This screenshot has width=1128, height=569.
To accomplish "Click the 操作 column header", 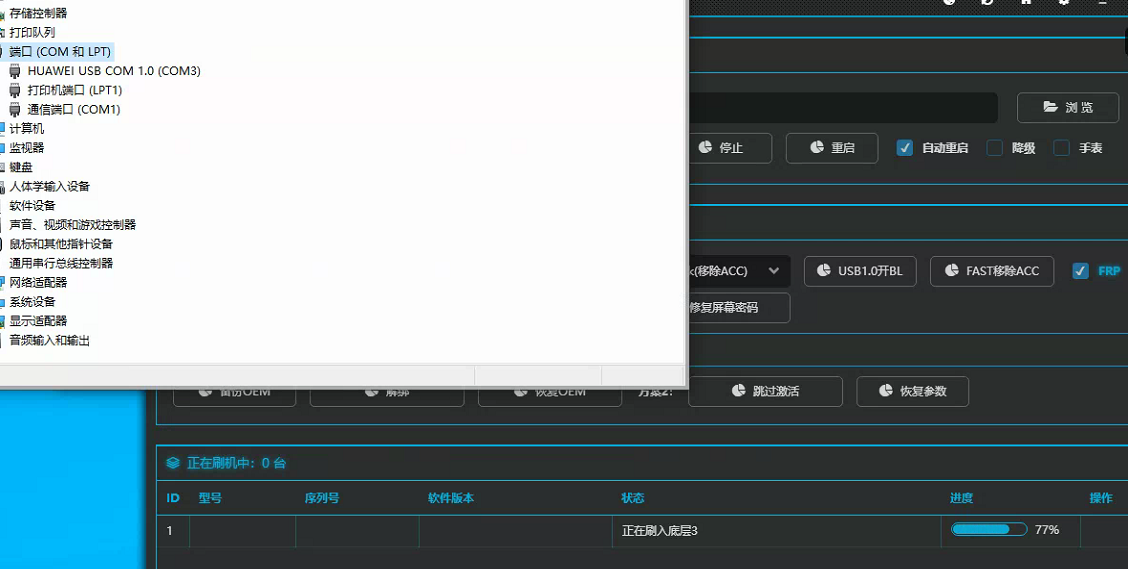I will 1101,498.
